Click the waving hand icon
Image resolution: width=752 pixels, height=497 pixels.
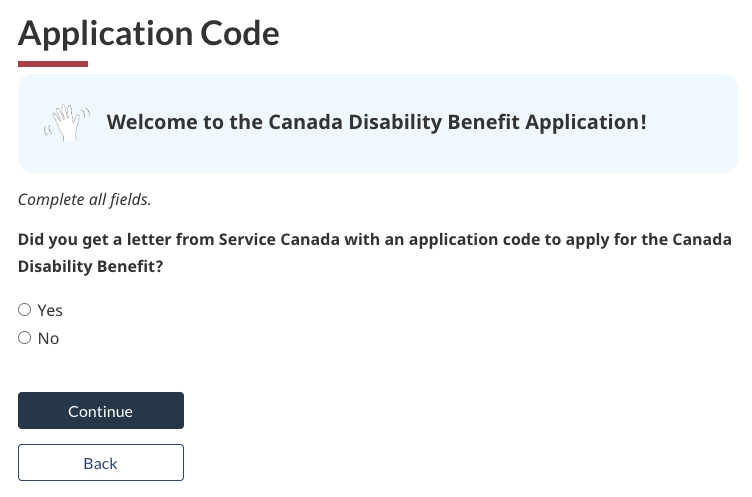pyautogui.click(x=67, y=123)
